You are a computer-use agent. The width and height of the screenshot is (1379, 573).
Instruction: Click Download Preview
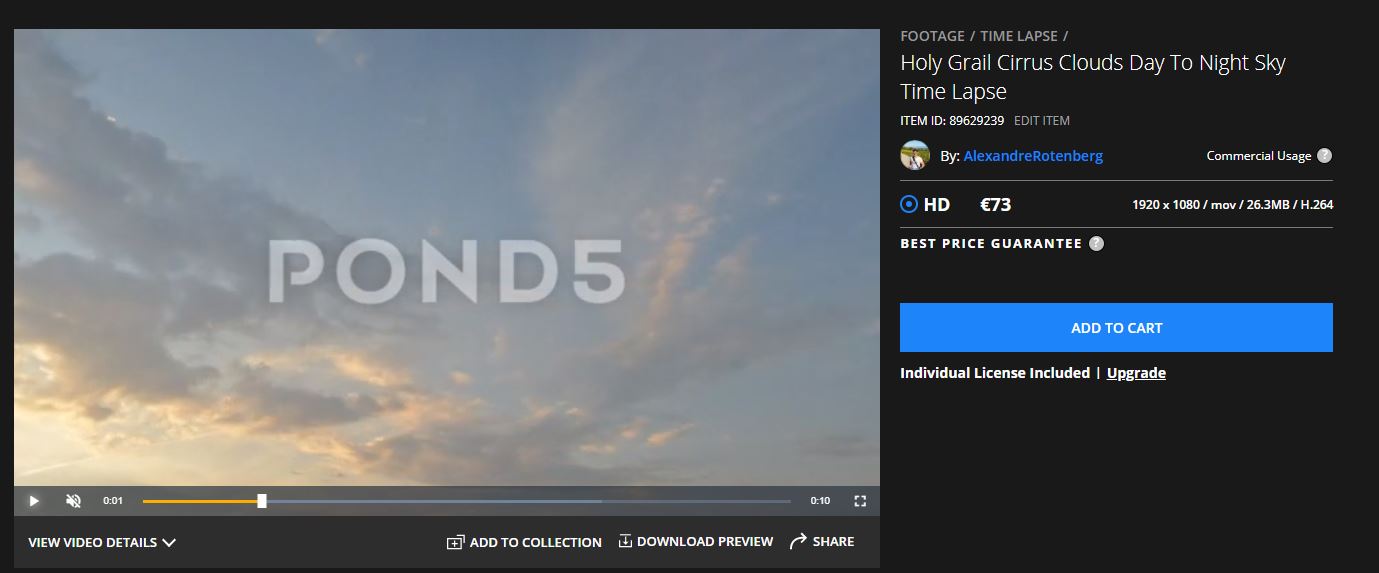(696, 541)
